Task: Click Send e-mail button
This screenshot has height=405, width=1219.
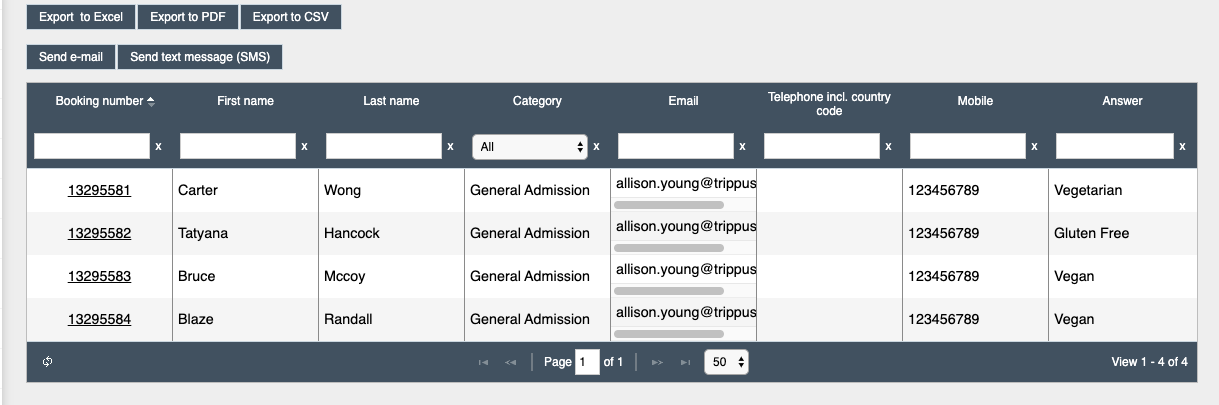Action: 71,57
